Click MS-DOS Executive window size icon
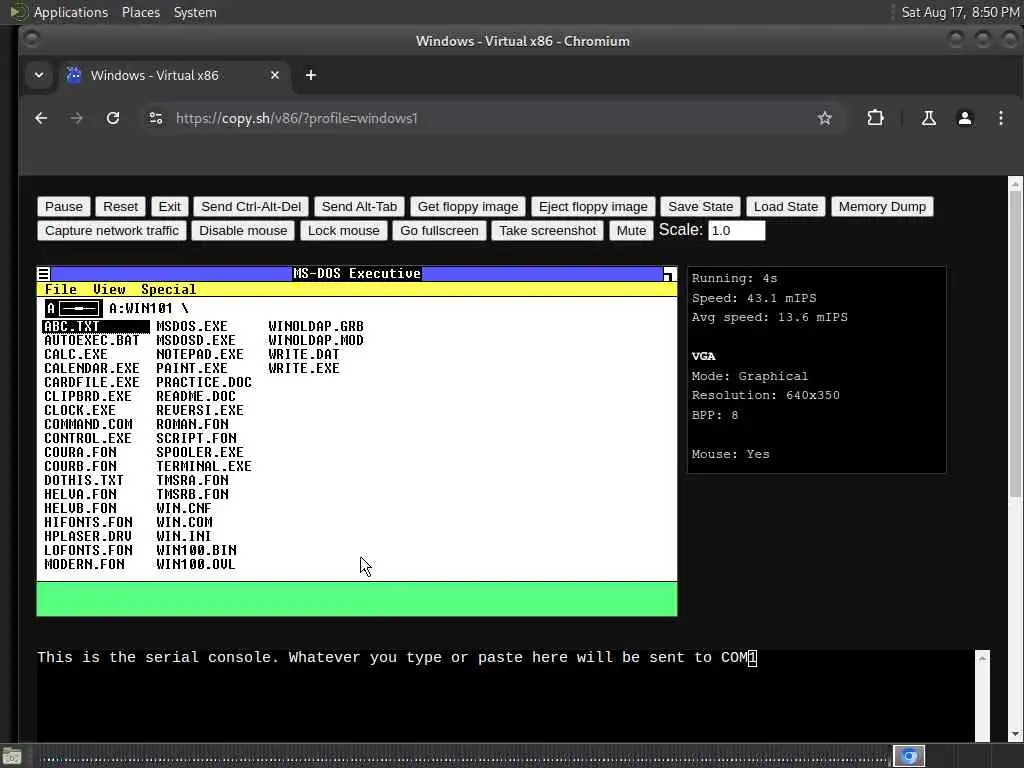 [669, 274]
